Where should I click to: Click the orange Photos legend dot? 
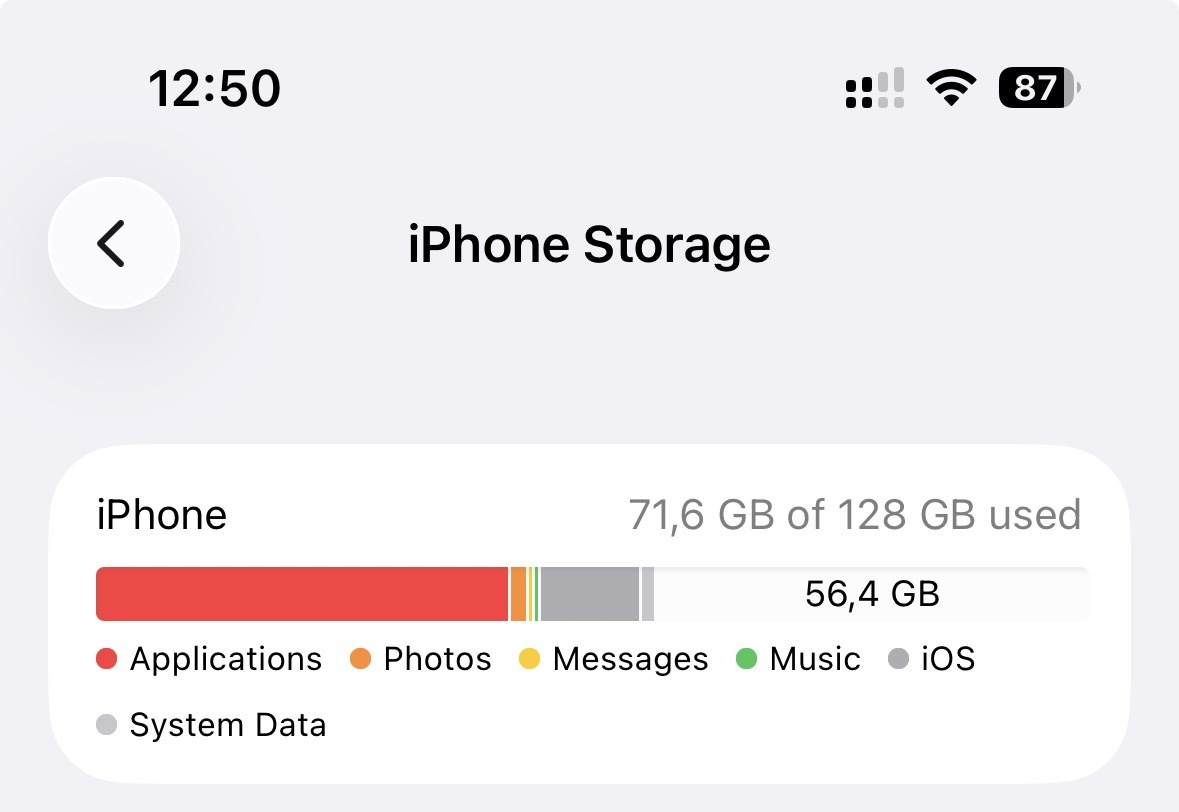(360, 659)
